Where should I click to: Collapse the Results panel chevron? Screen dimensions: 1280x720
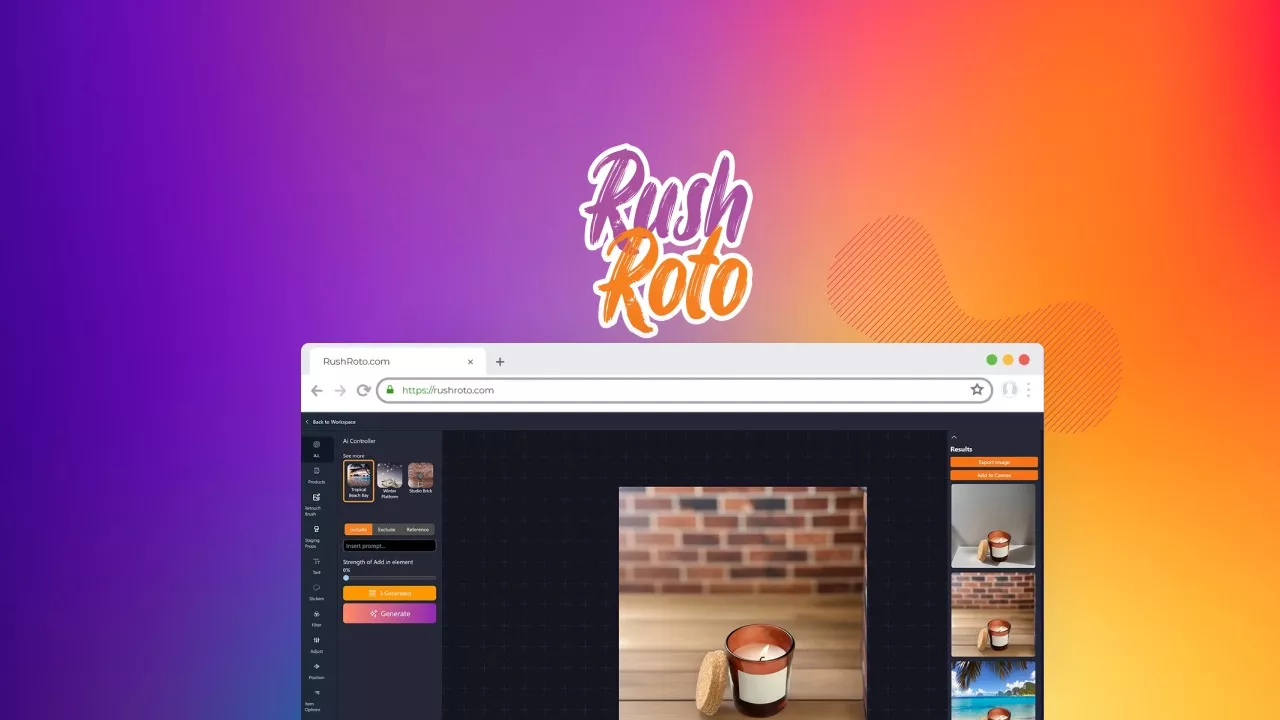coord(954,437)
